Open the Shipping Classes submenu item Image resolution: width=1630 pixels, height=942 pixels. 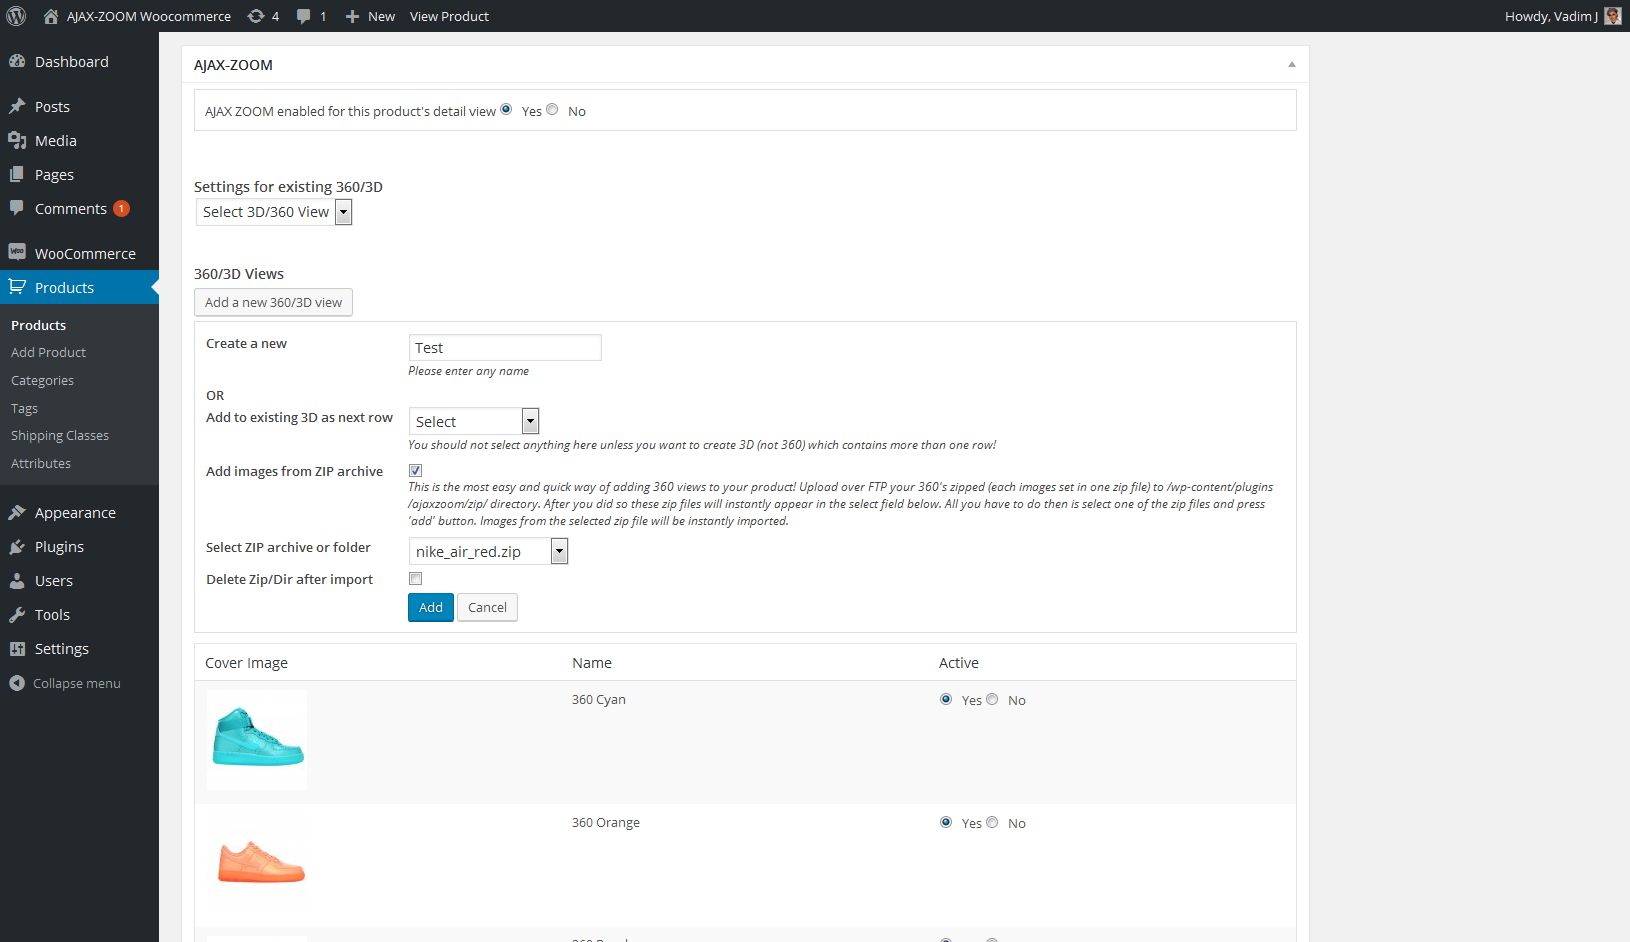[60, 435]
